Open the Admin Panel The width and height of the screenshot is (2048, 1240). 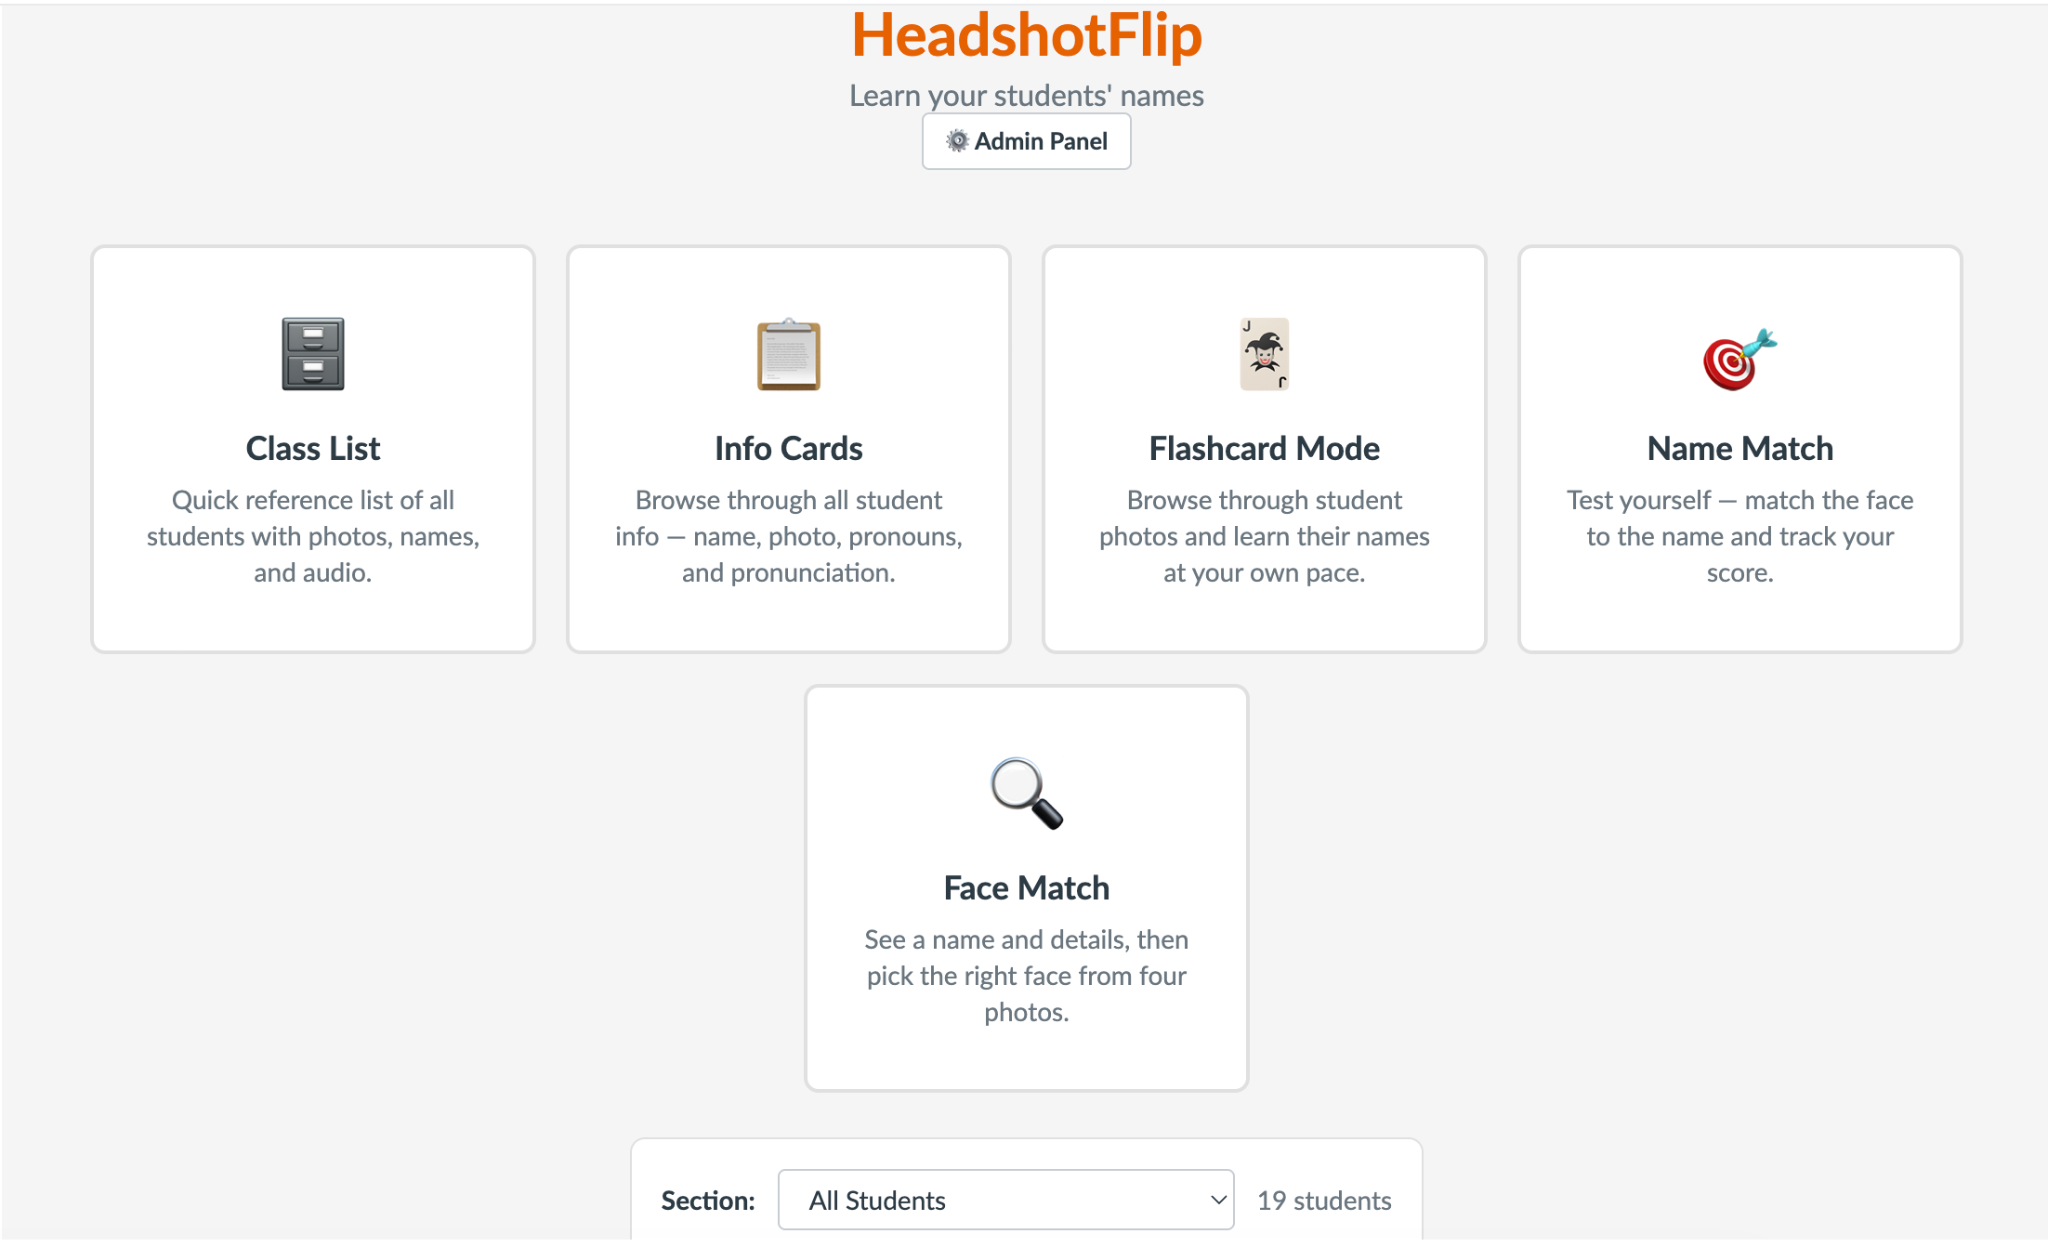click(x=1026, y=141)
